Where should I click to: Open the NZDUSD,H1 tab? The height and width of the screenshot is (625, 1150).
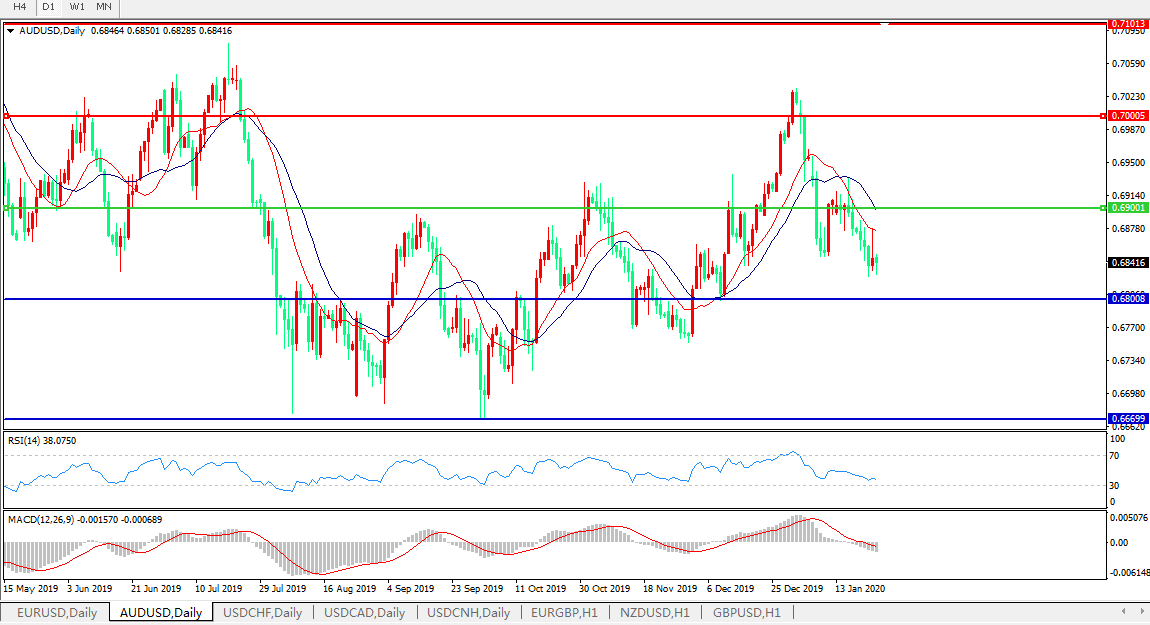[x=655, y=612]
